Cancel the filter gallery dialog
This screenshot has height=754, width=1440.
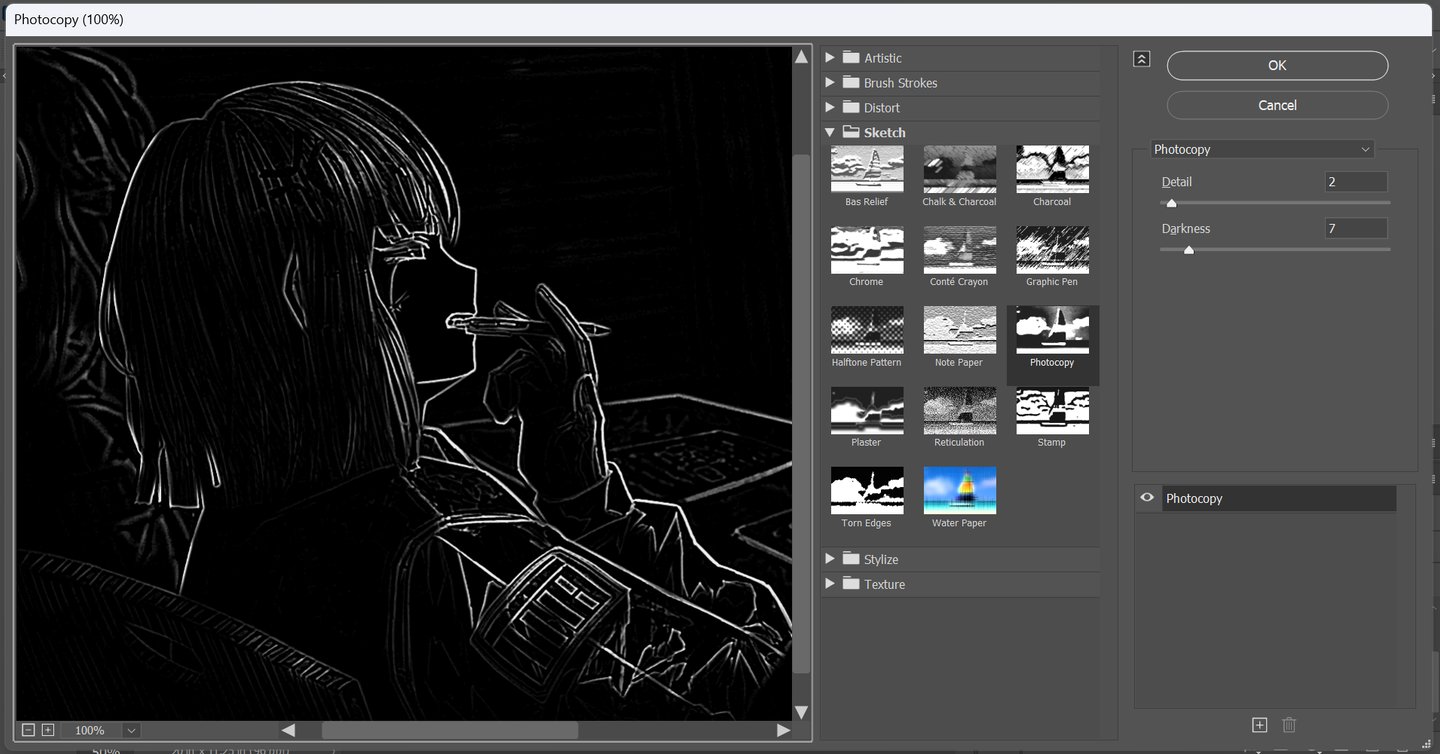[x=1277, y=105]
